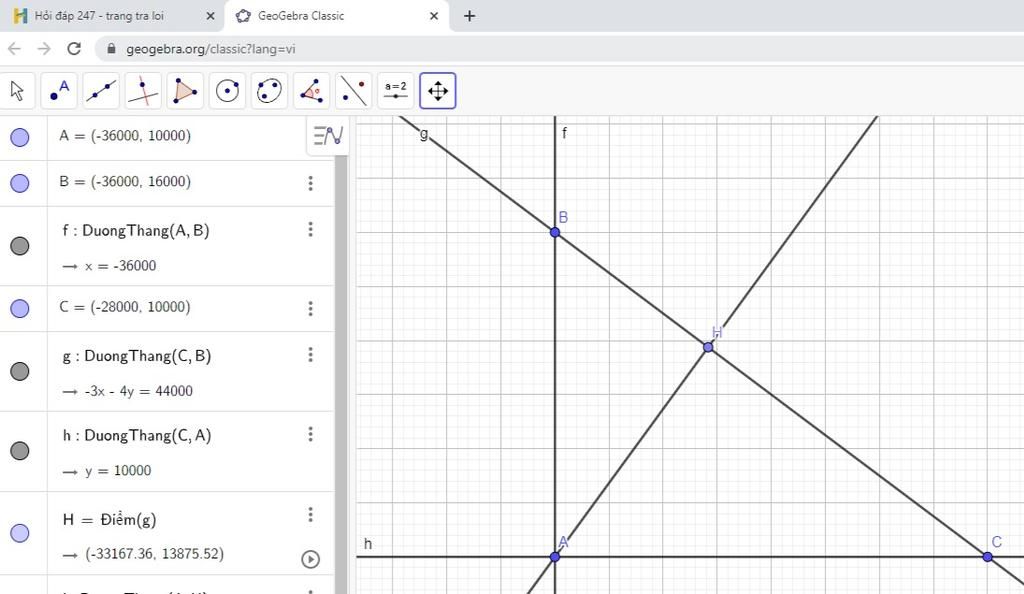Toggle visibility of point C

20,308
